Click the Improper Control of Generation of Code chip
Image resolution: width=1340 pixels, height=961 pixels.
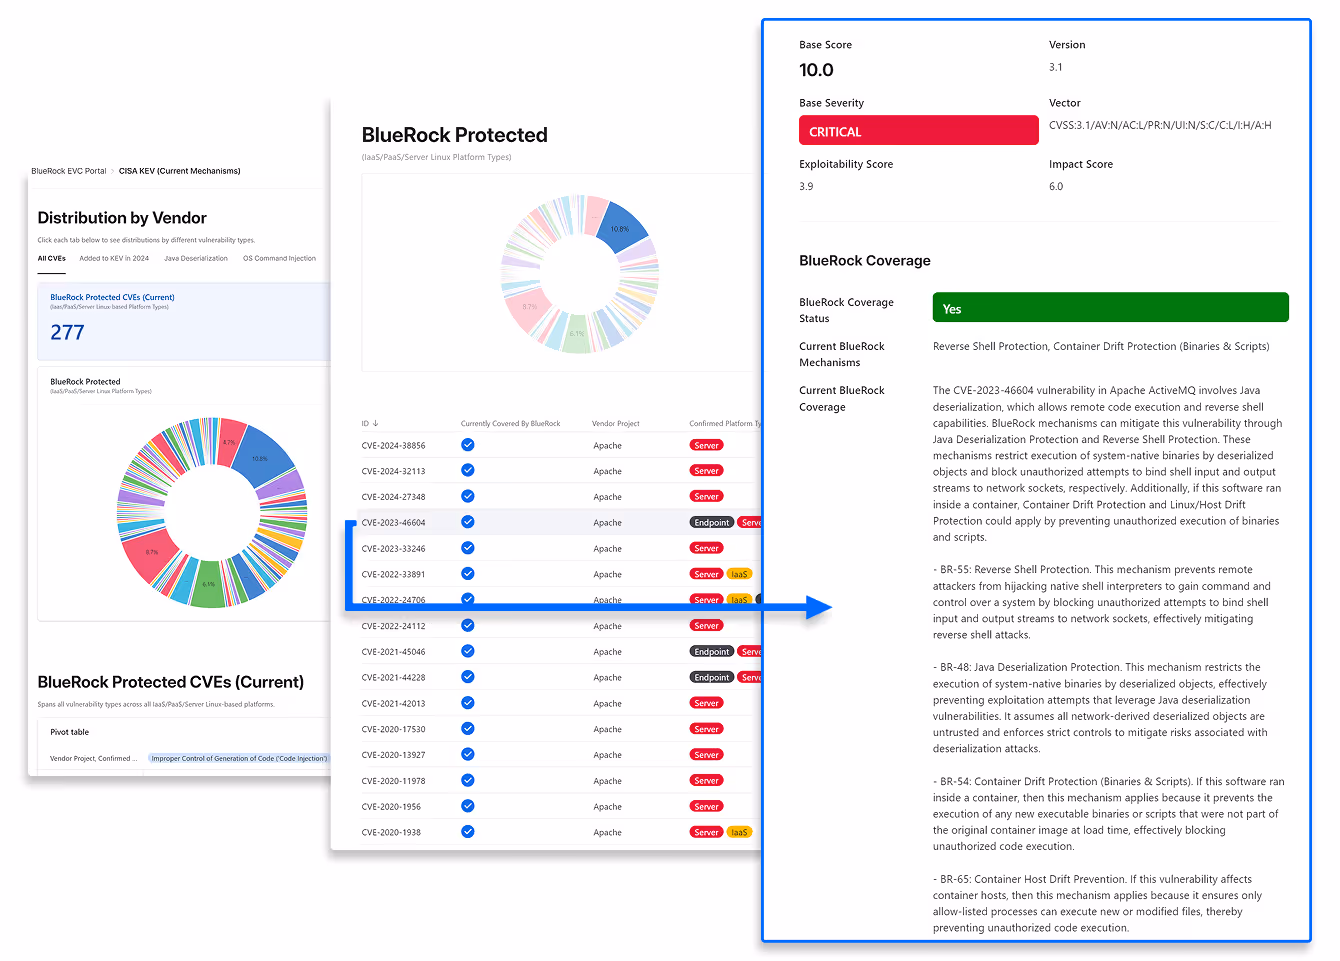coord(239,758)
